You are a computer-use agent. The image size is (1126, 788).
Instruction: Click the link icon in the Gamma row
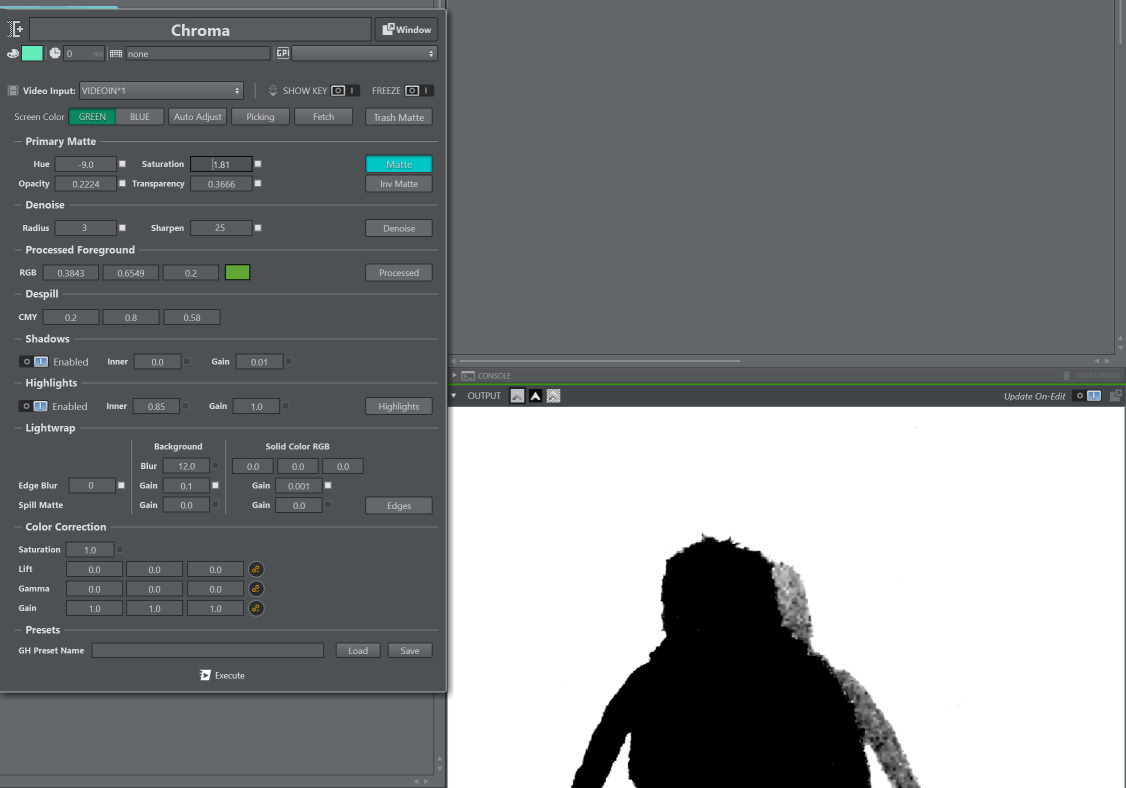(x=256, y=589)
